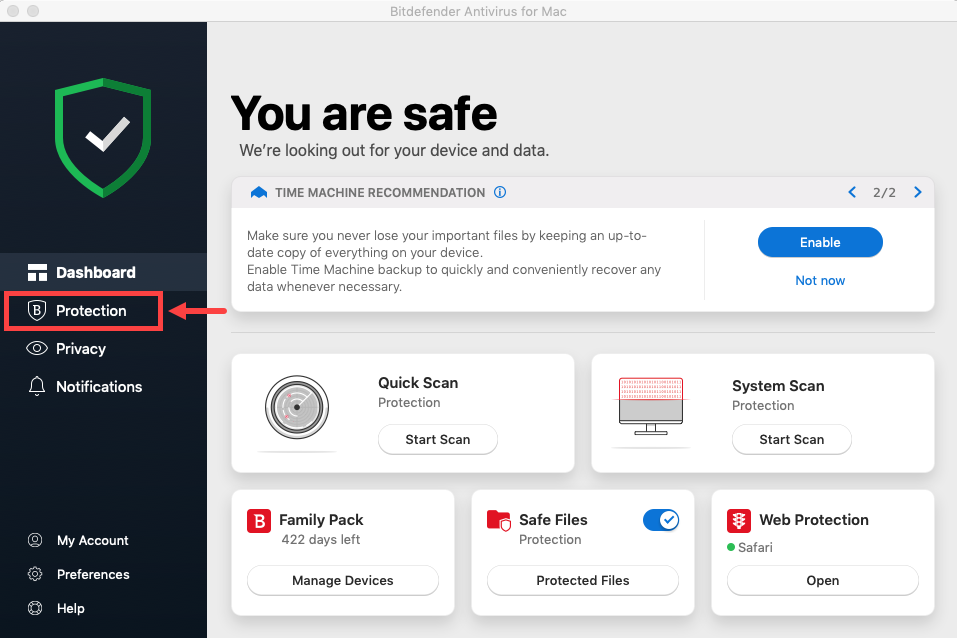Click the Dashboard grid icon in sidebar

tap(38, 272)
